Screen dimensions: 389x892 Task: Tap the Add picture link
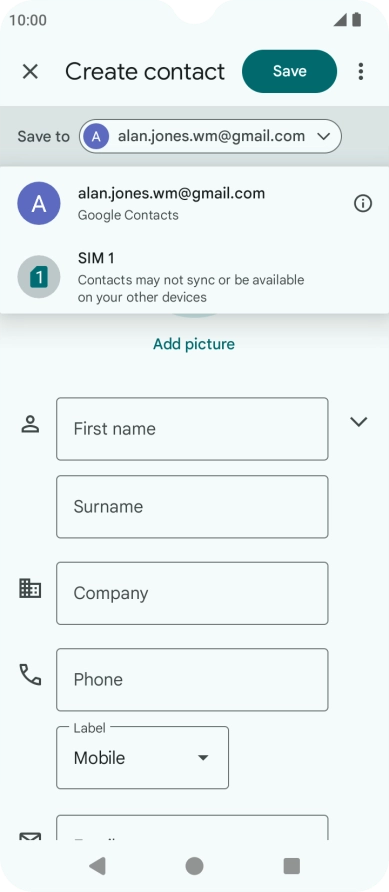click(194, 344)
